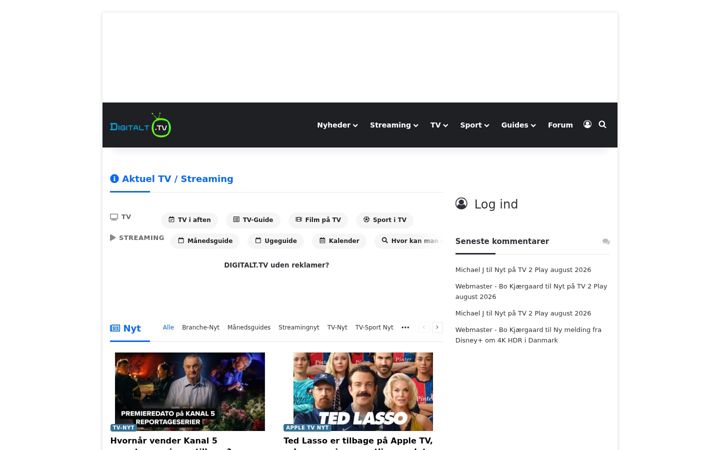Select the Månedsguides tab
720x450 pixels.
click(249, 327)
